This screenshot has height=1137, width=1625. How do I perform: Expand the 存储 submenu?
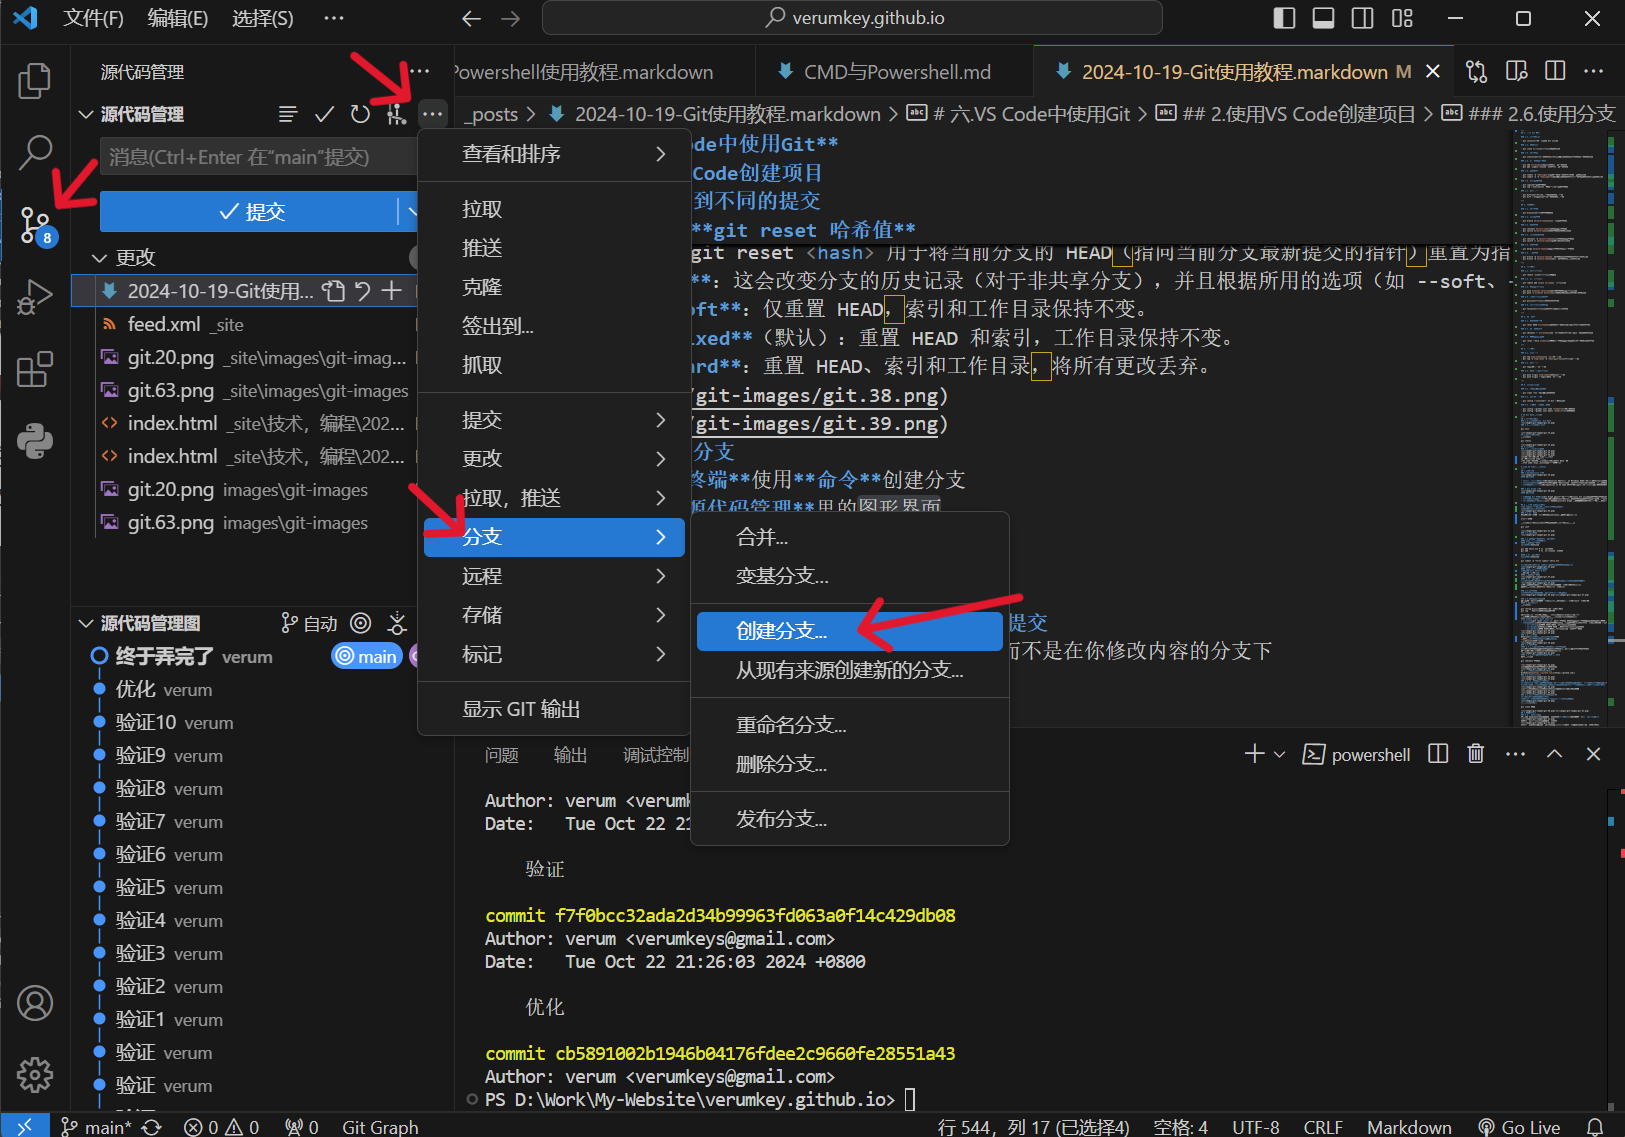(554, 615)
